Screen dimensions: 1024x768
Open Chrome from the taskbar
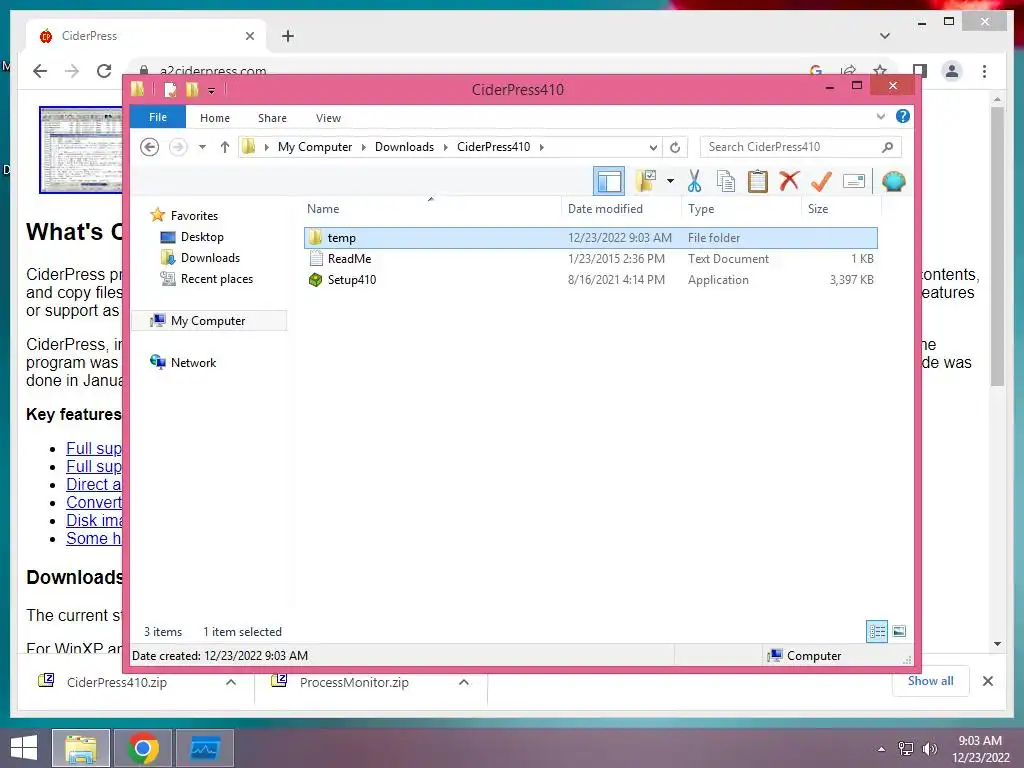[x=143, y=748]
